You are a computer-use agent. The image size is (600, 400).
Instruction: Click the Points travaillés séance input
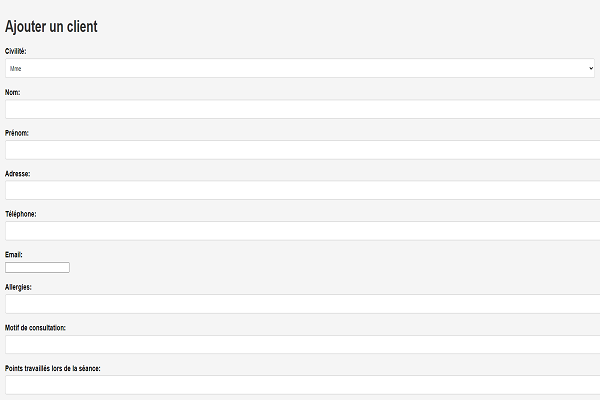point(303,385)
